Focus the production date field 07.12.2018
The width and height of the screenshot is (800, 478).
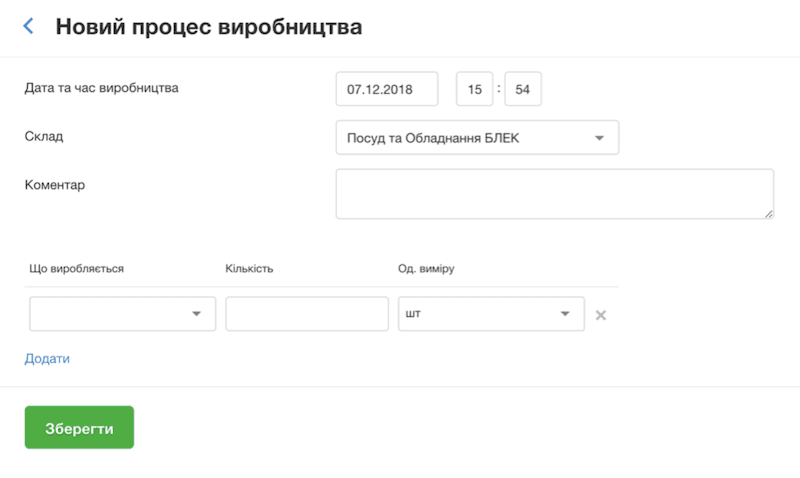coord(387,89)
